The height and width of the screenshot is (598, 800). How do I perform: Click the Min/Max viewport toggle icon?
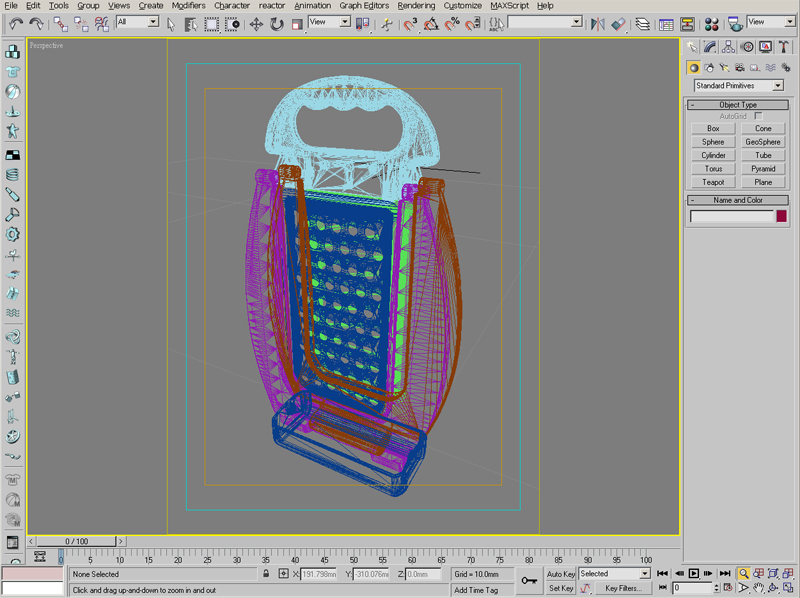pyautogui.click(x=788, y=588)
